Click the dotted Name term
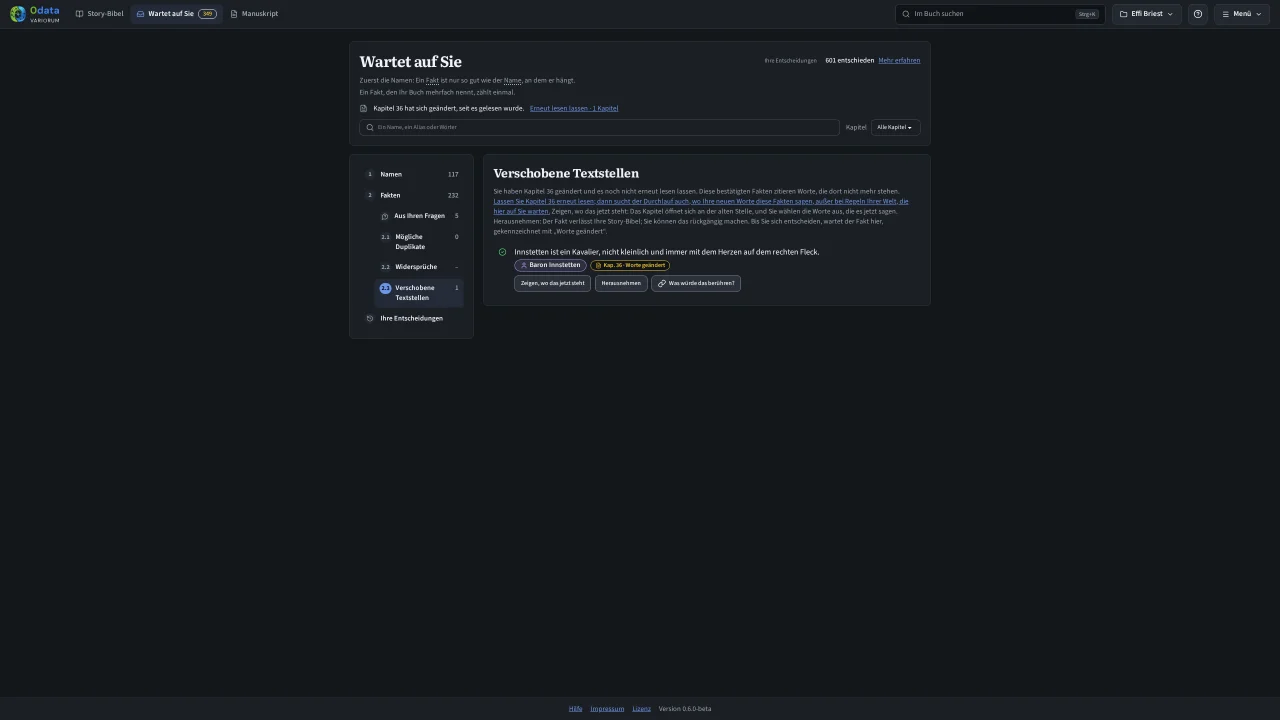Screen dimensions: 1280x720 [512, 80]
